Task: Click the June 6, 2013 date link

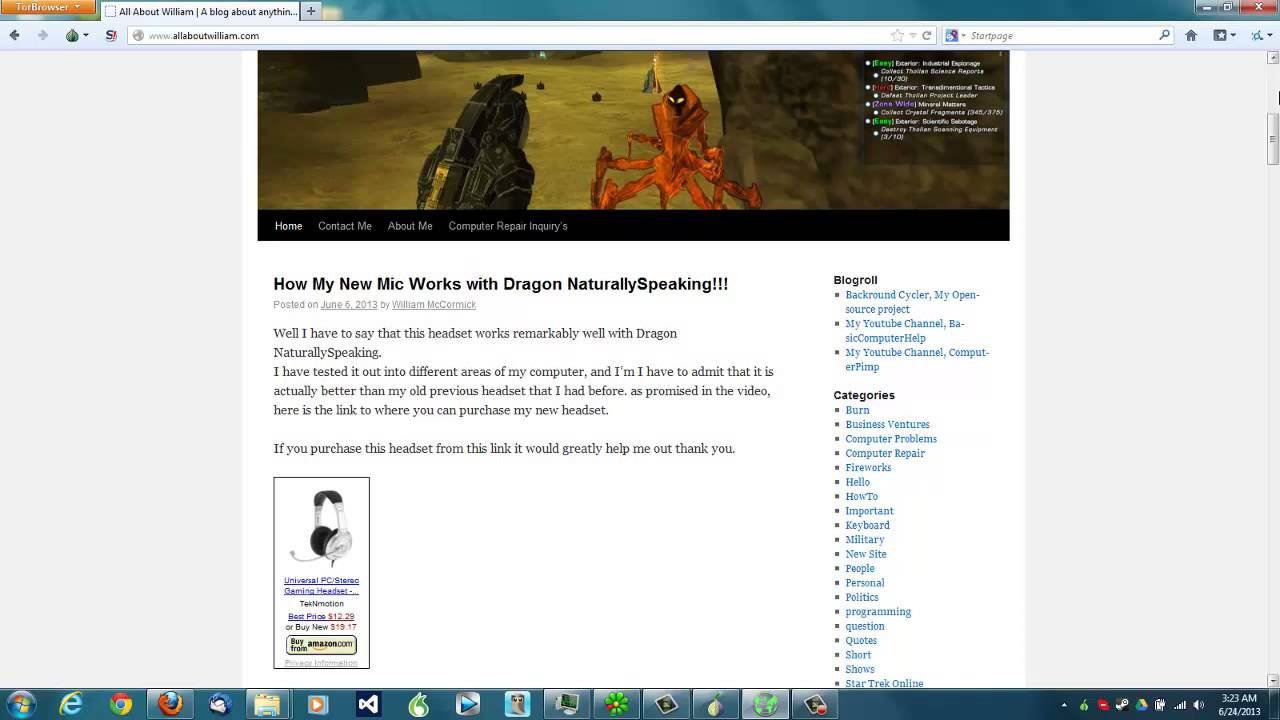Action: point(349,305)
